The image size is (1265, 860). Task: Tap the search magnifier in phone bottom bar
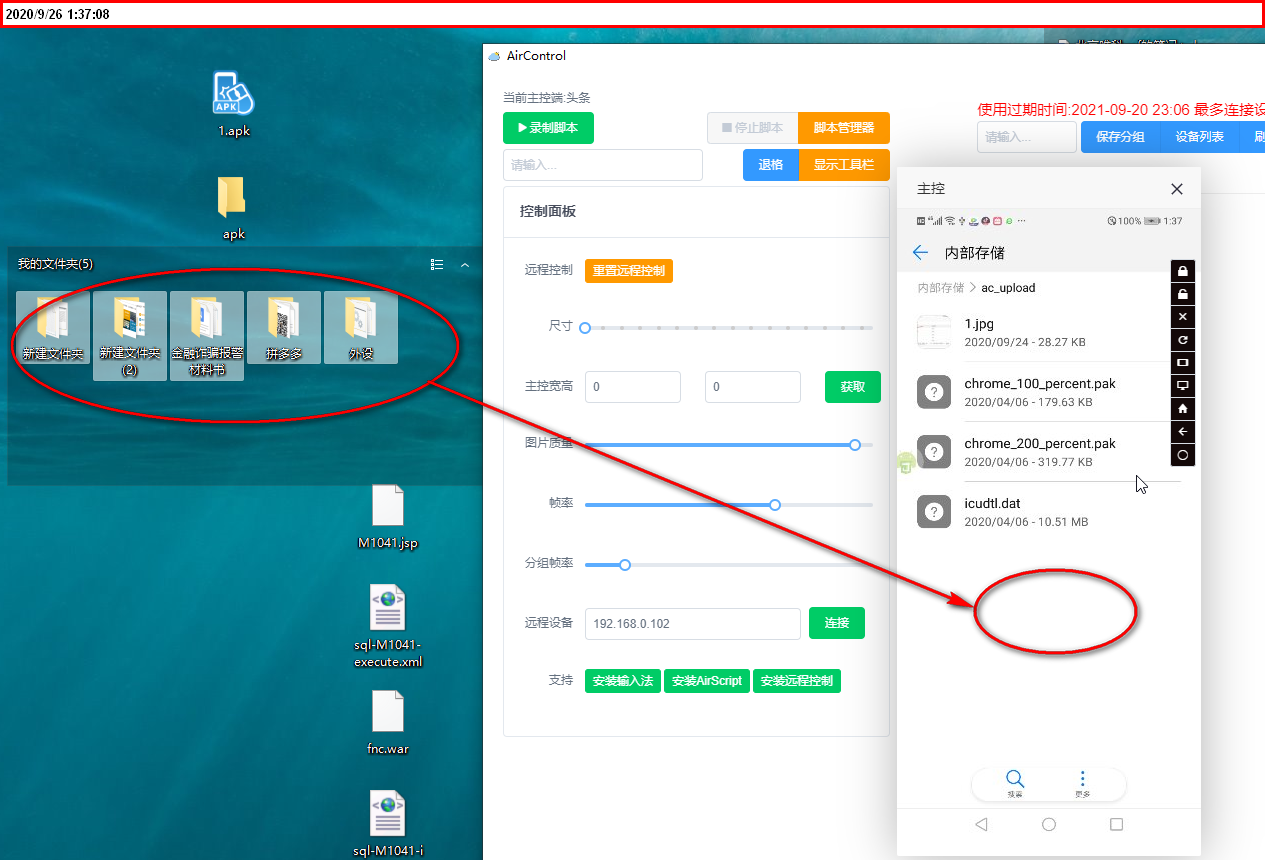pyautogui.click(x=1014, y=779)
